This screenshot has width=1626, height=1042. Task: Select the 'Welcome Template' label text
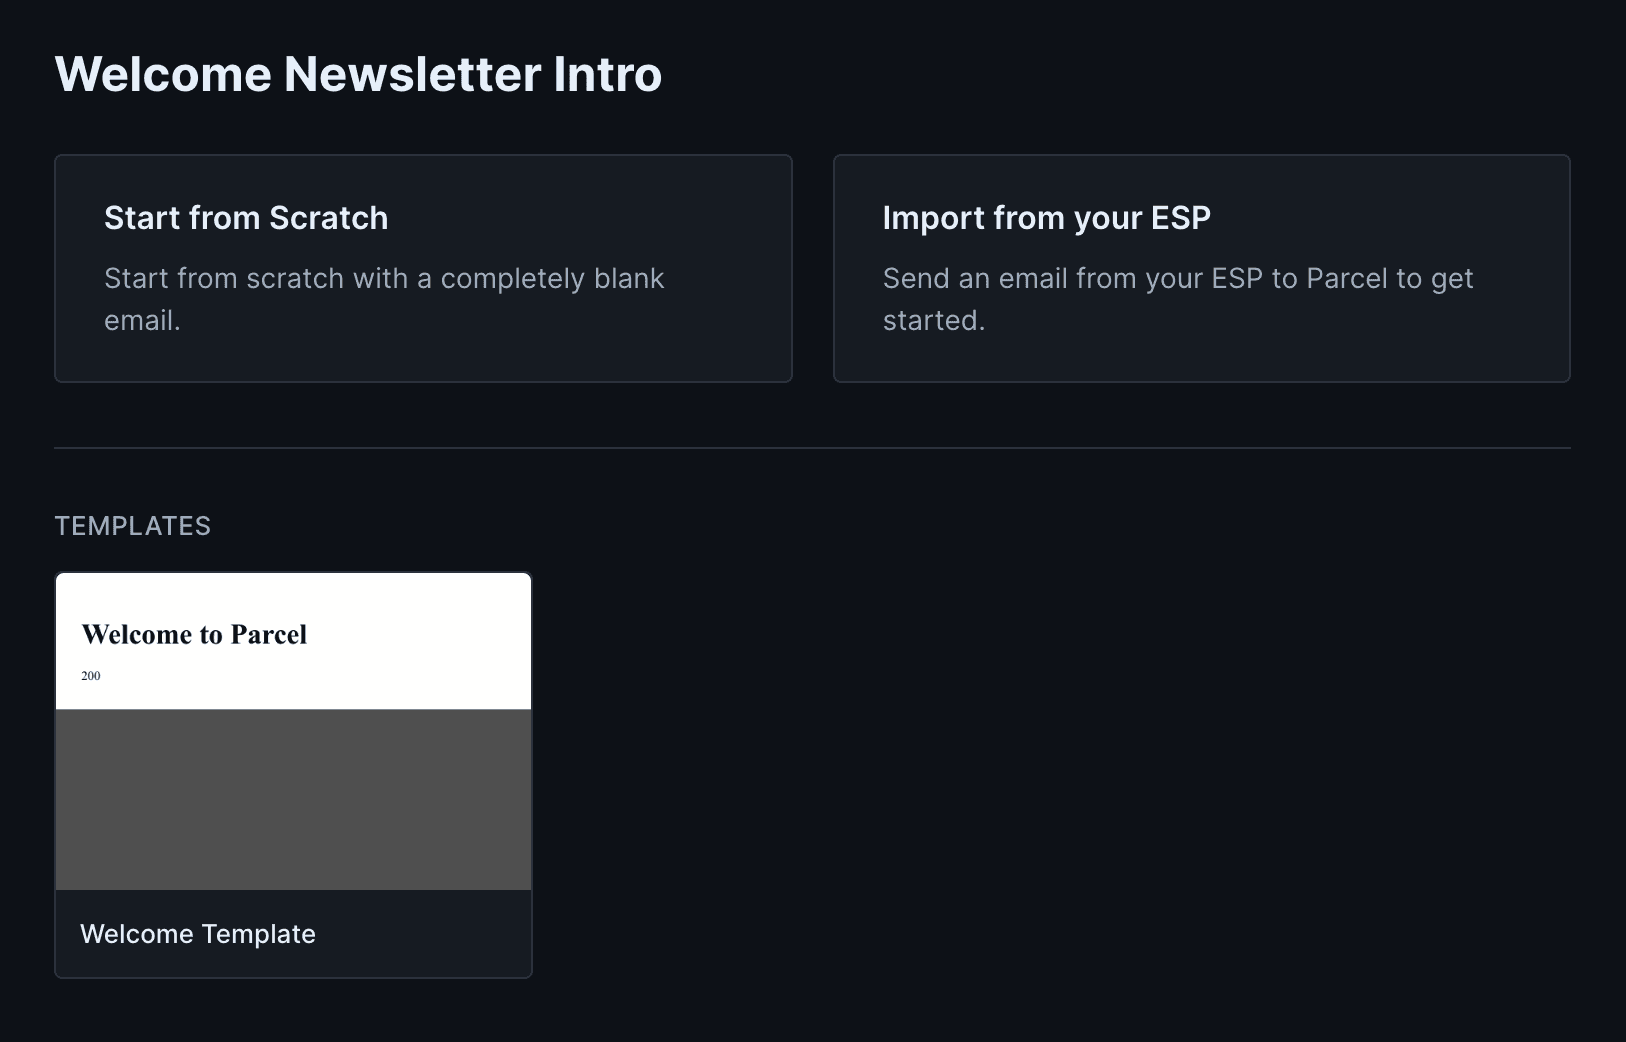197,934
